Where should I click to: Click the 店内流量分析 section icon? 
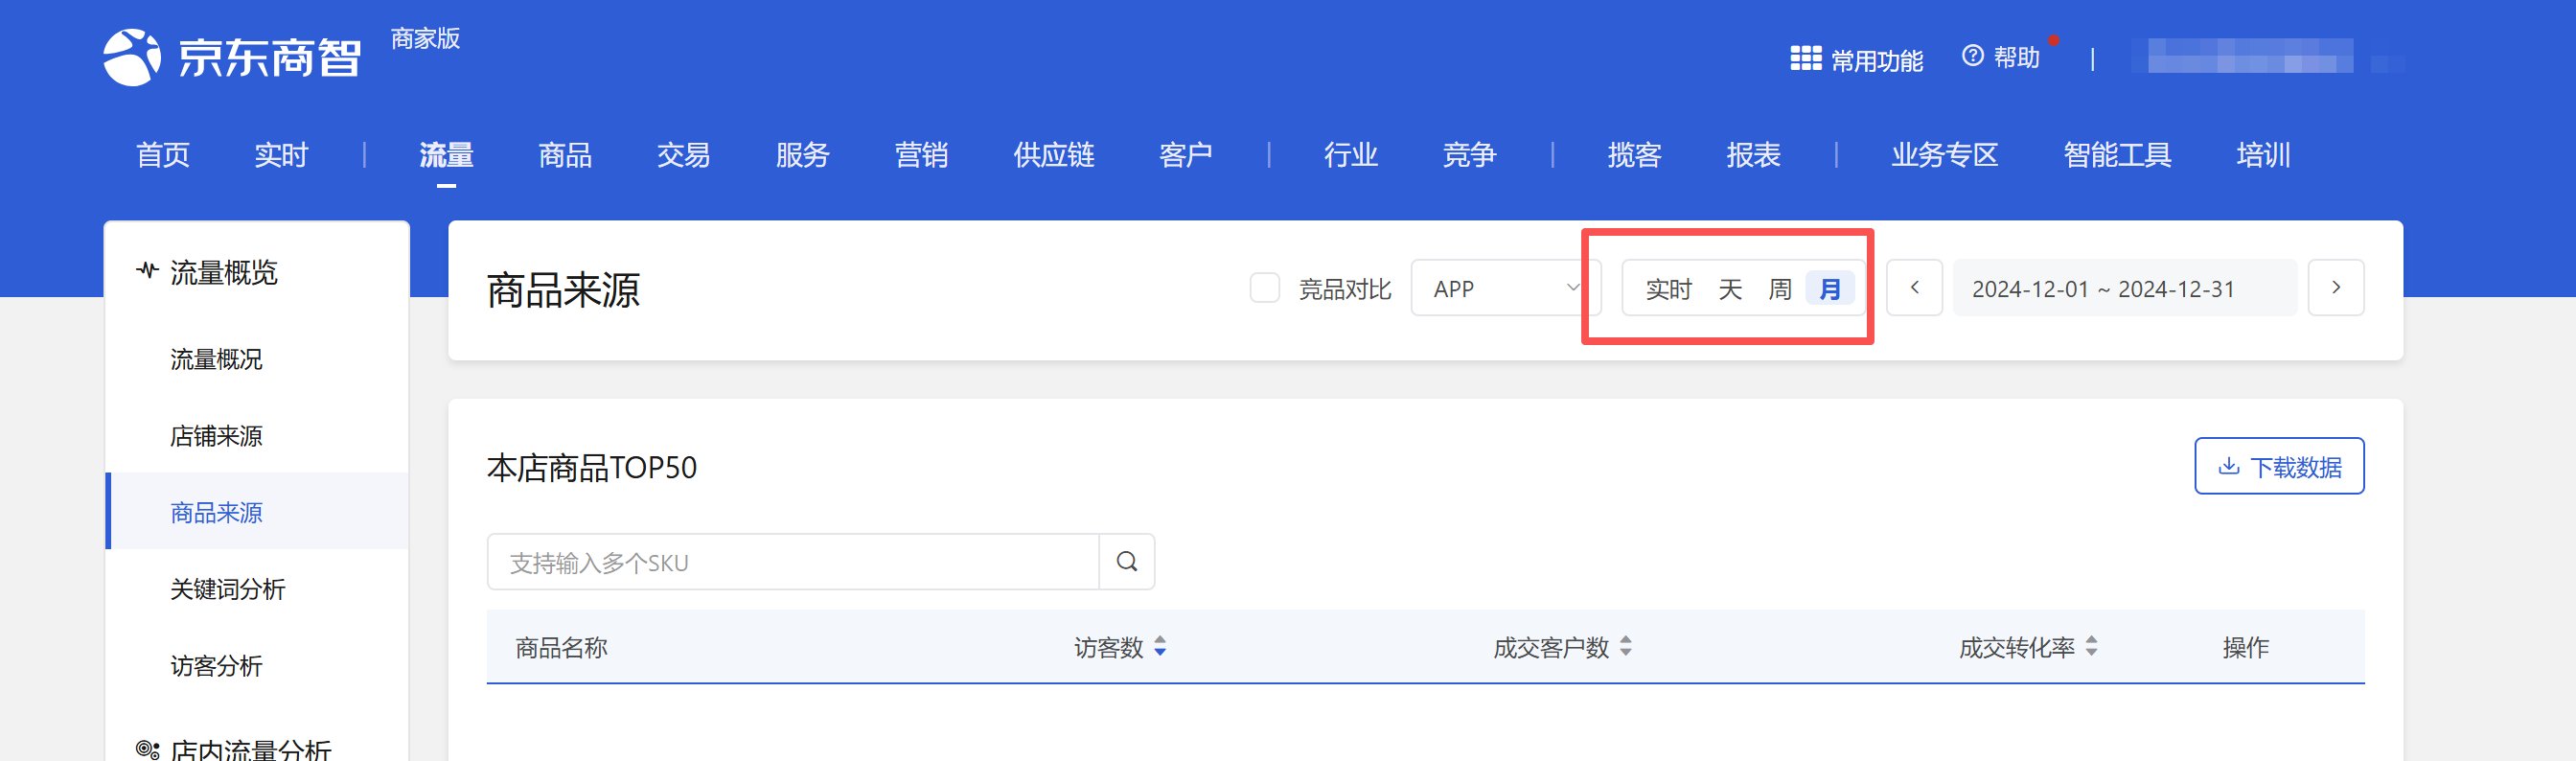coord(147,749)
